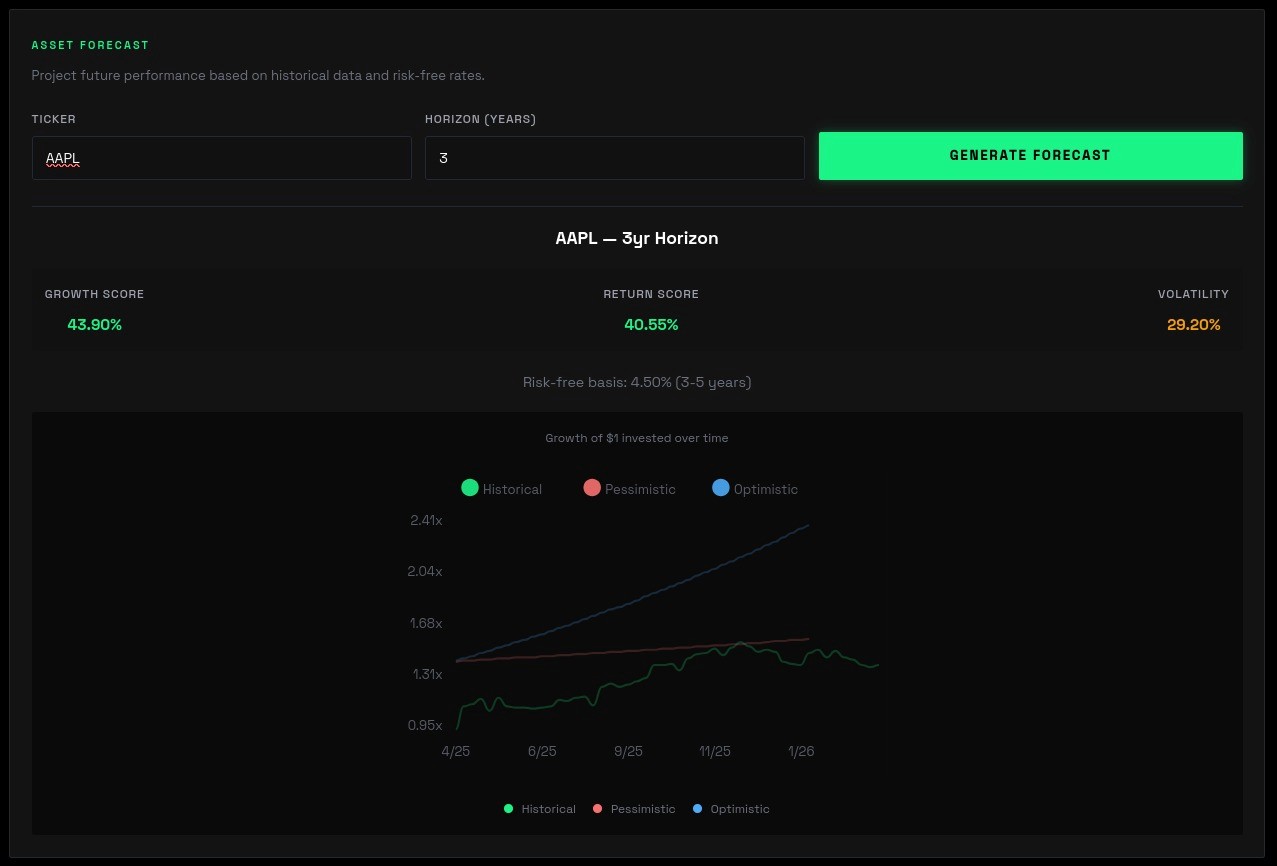1277x866 pixels.
Task: Toggle the Historical series in top legend
Action: coord(502,489)
